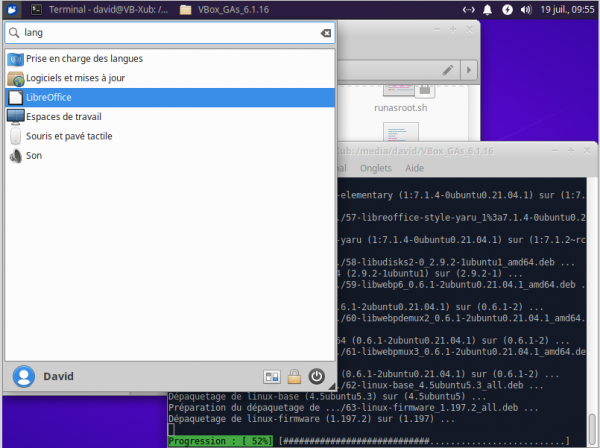Click the power log out button
600x448 pixels.
click(x=317, y=377)
